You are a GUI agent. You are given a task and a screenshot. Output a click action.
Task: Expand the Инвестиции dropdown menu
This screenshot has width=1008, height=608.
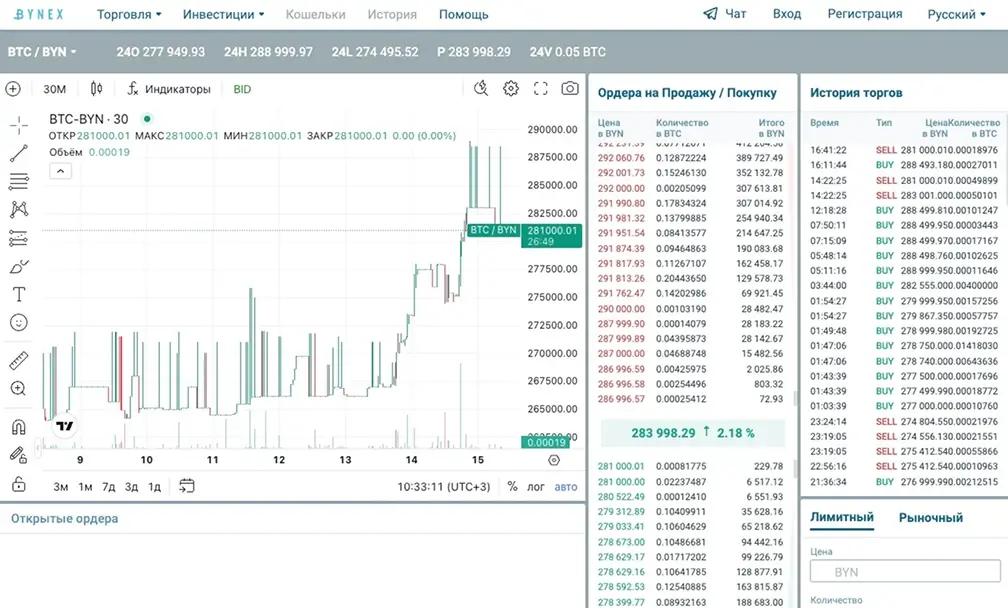click(x=223, y=14)
